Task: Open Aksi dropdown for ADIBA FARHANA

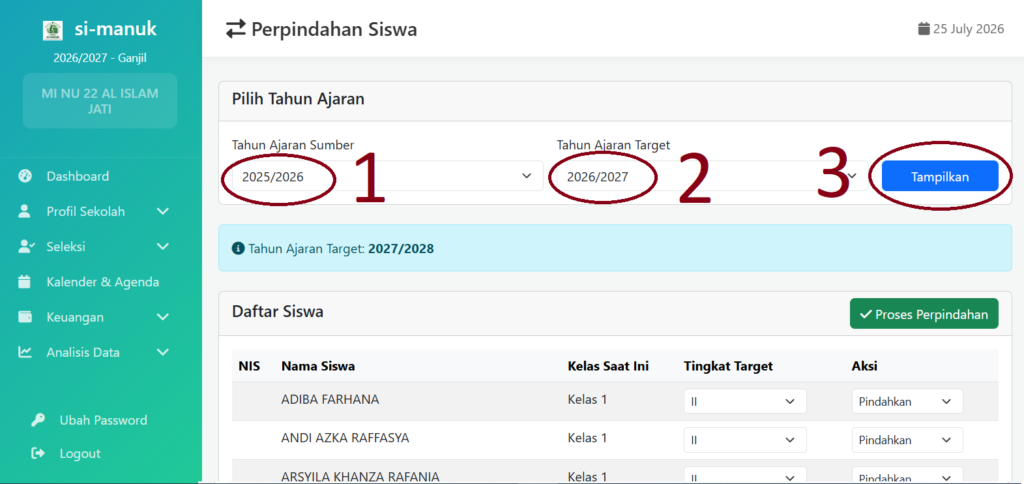Action: click(907, 401)
